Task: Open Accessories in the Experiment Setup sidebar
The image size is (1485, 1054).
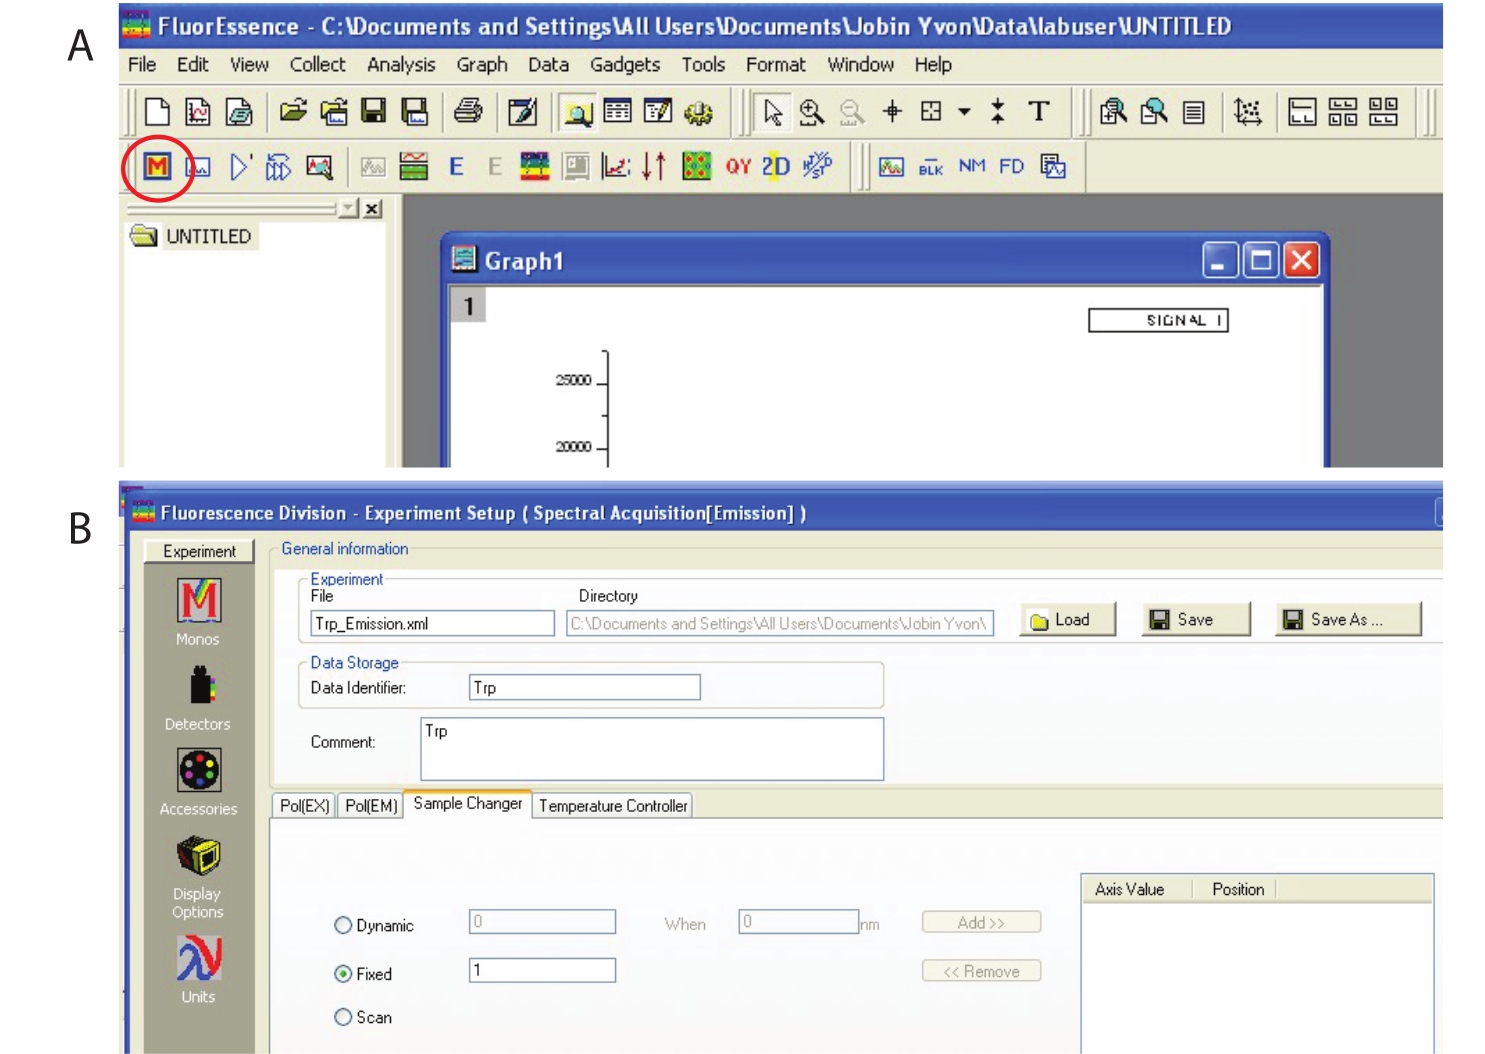Action: 198,783
